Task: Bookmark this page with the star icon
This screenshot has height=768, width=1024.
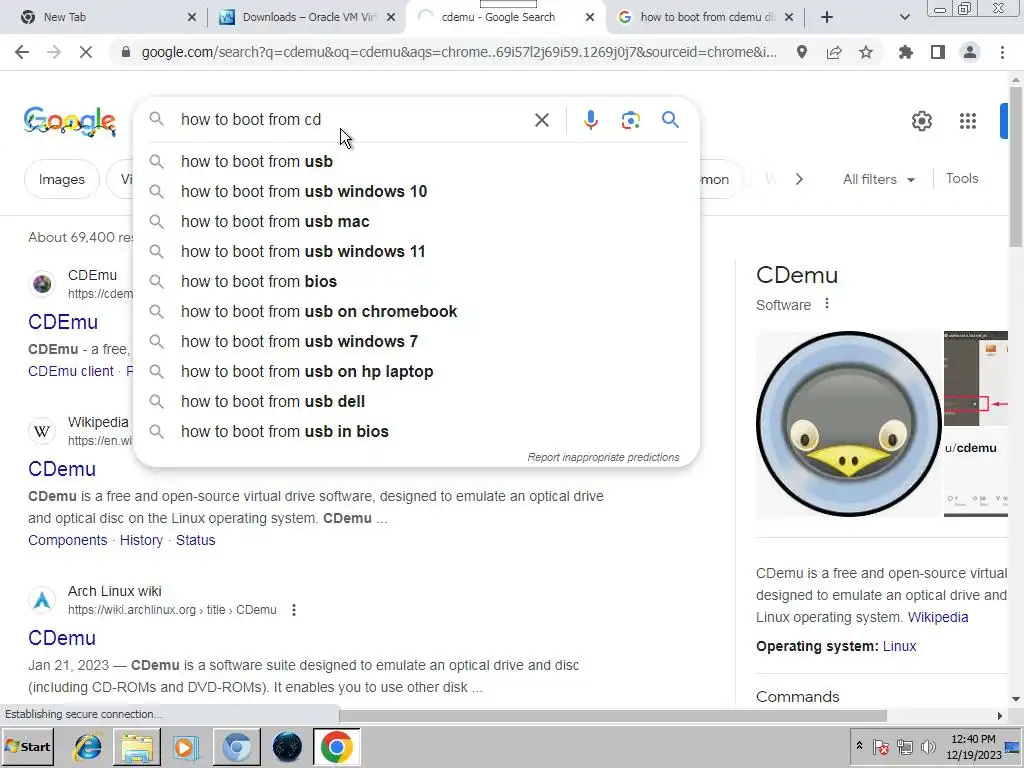Action: pyautogui.click(x=866, y=52)
